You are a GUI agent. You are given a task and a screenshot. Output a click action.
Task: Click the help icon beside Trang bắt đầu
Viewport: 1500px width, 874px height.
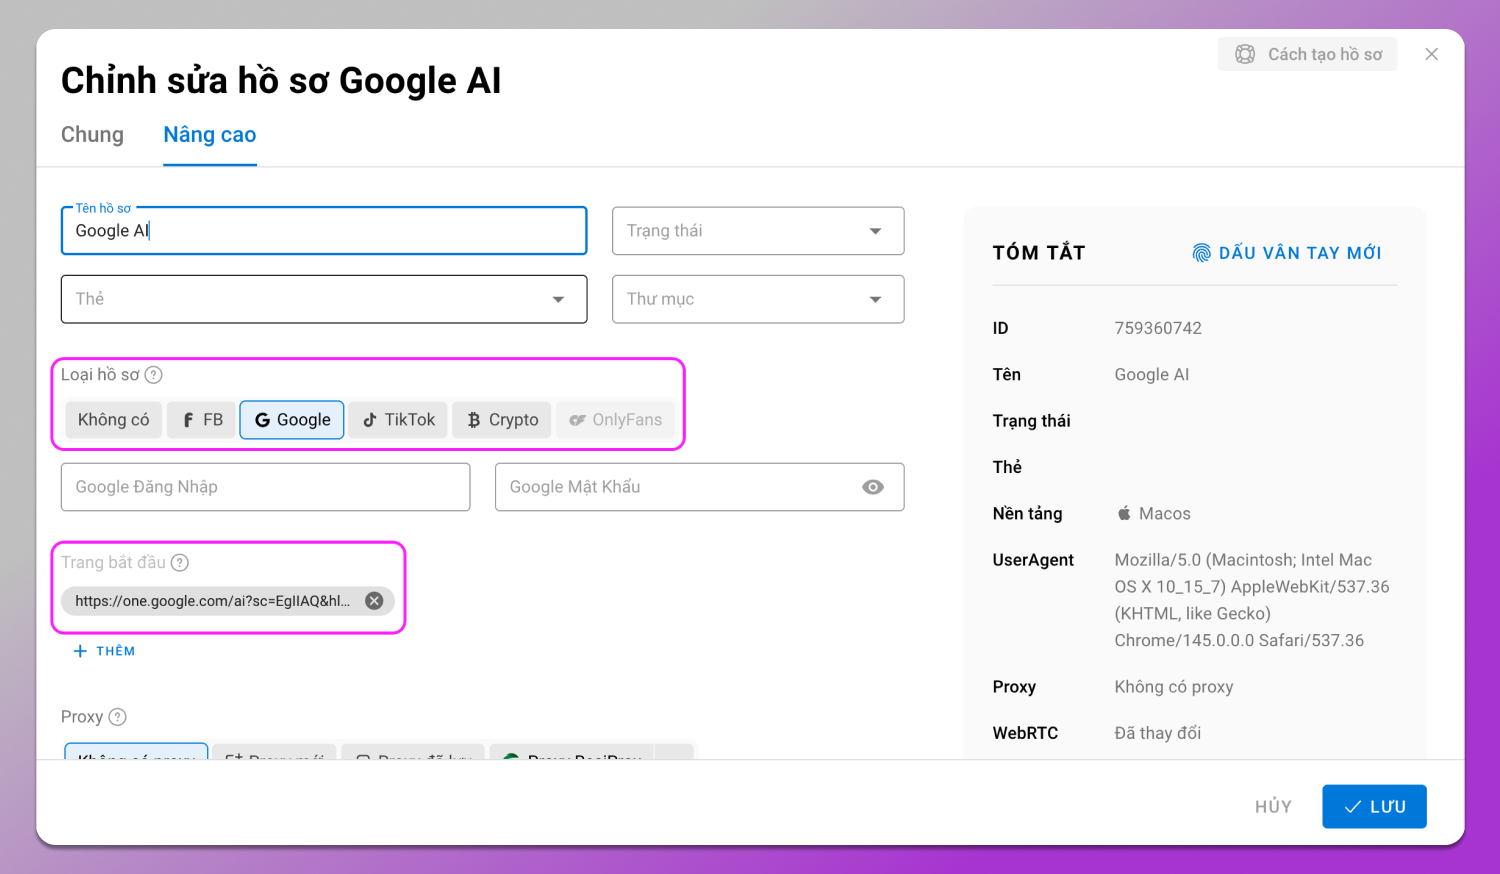[x=180, y=563]
